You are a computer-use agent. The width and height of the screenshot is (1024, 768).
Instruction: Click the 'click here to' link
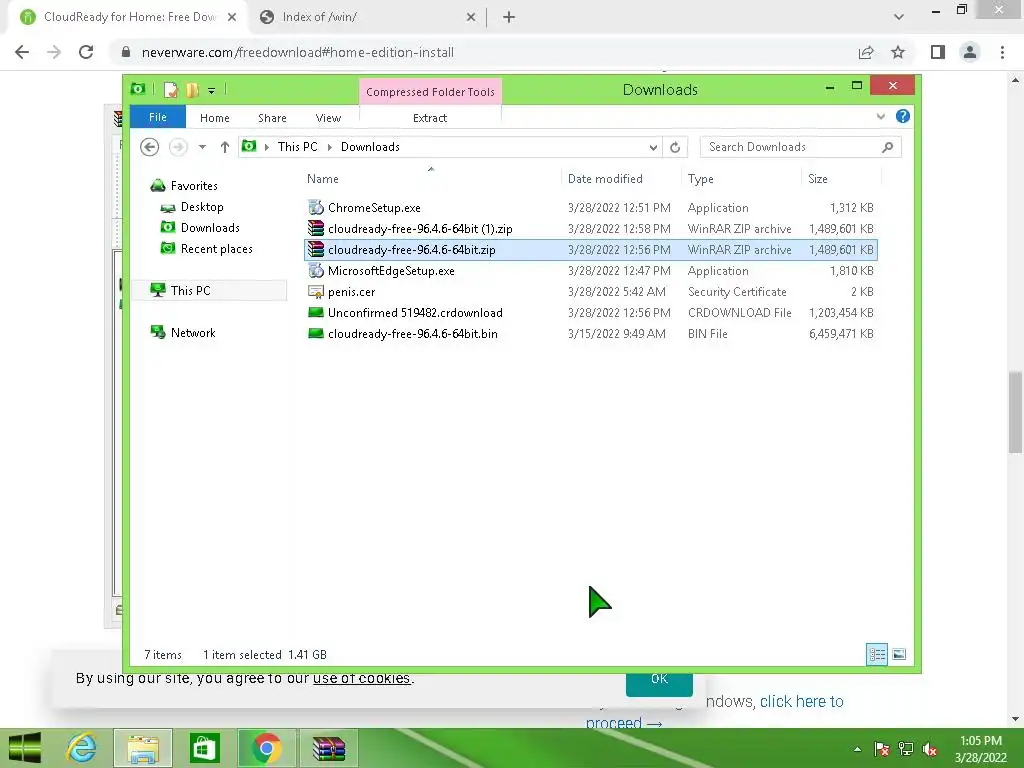pyautogui.click(x=802, y=701)
